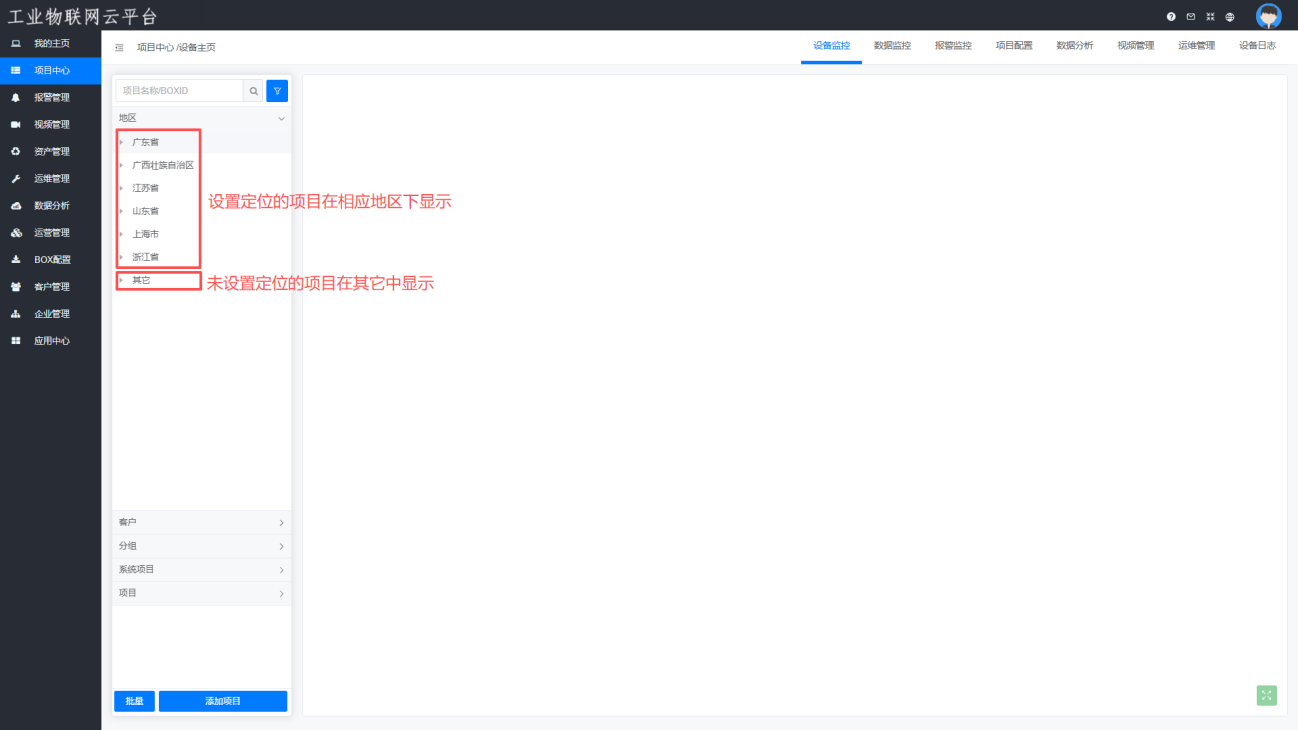Screen dimensions: 1298x730
Task: Open the user avatar menu
Action: 1268,16
